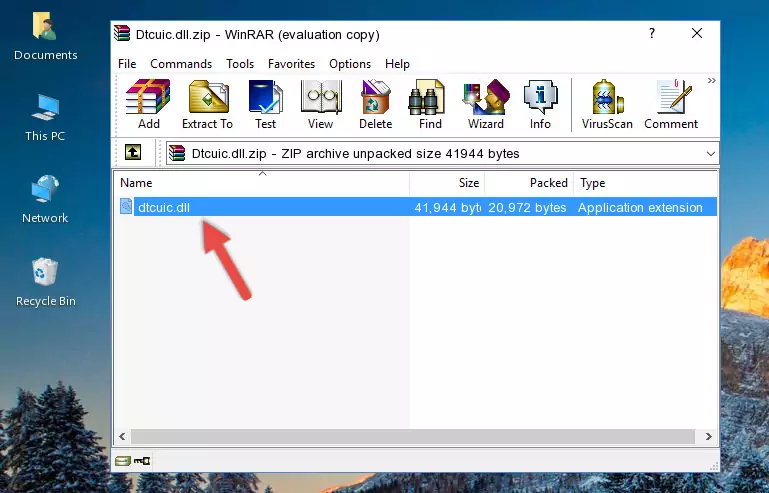Click the password key icon in status bar
This screenshot has height=493, width=769.
point(142,461)
